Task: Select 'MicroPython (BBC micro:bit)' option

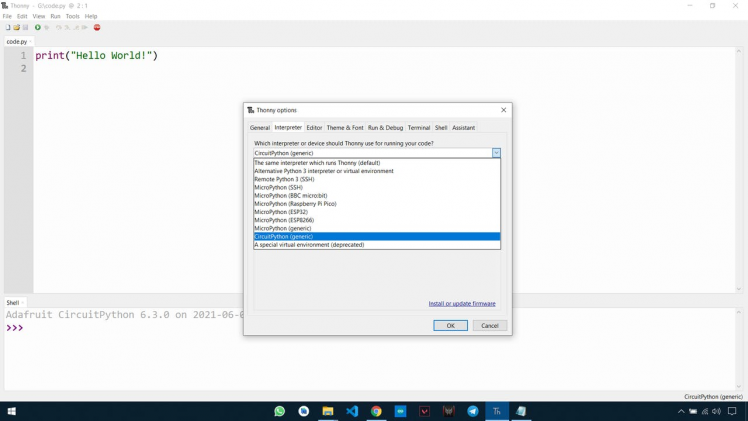Action: coord(377,195)
